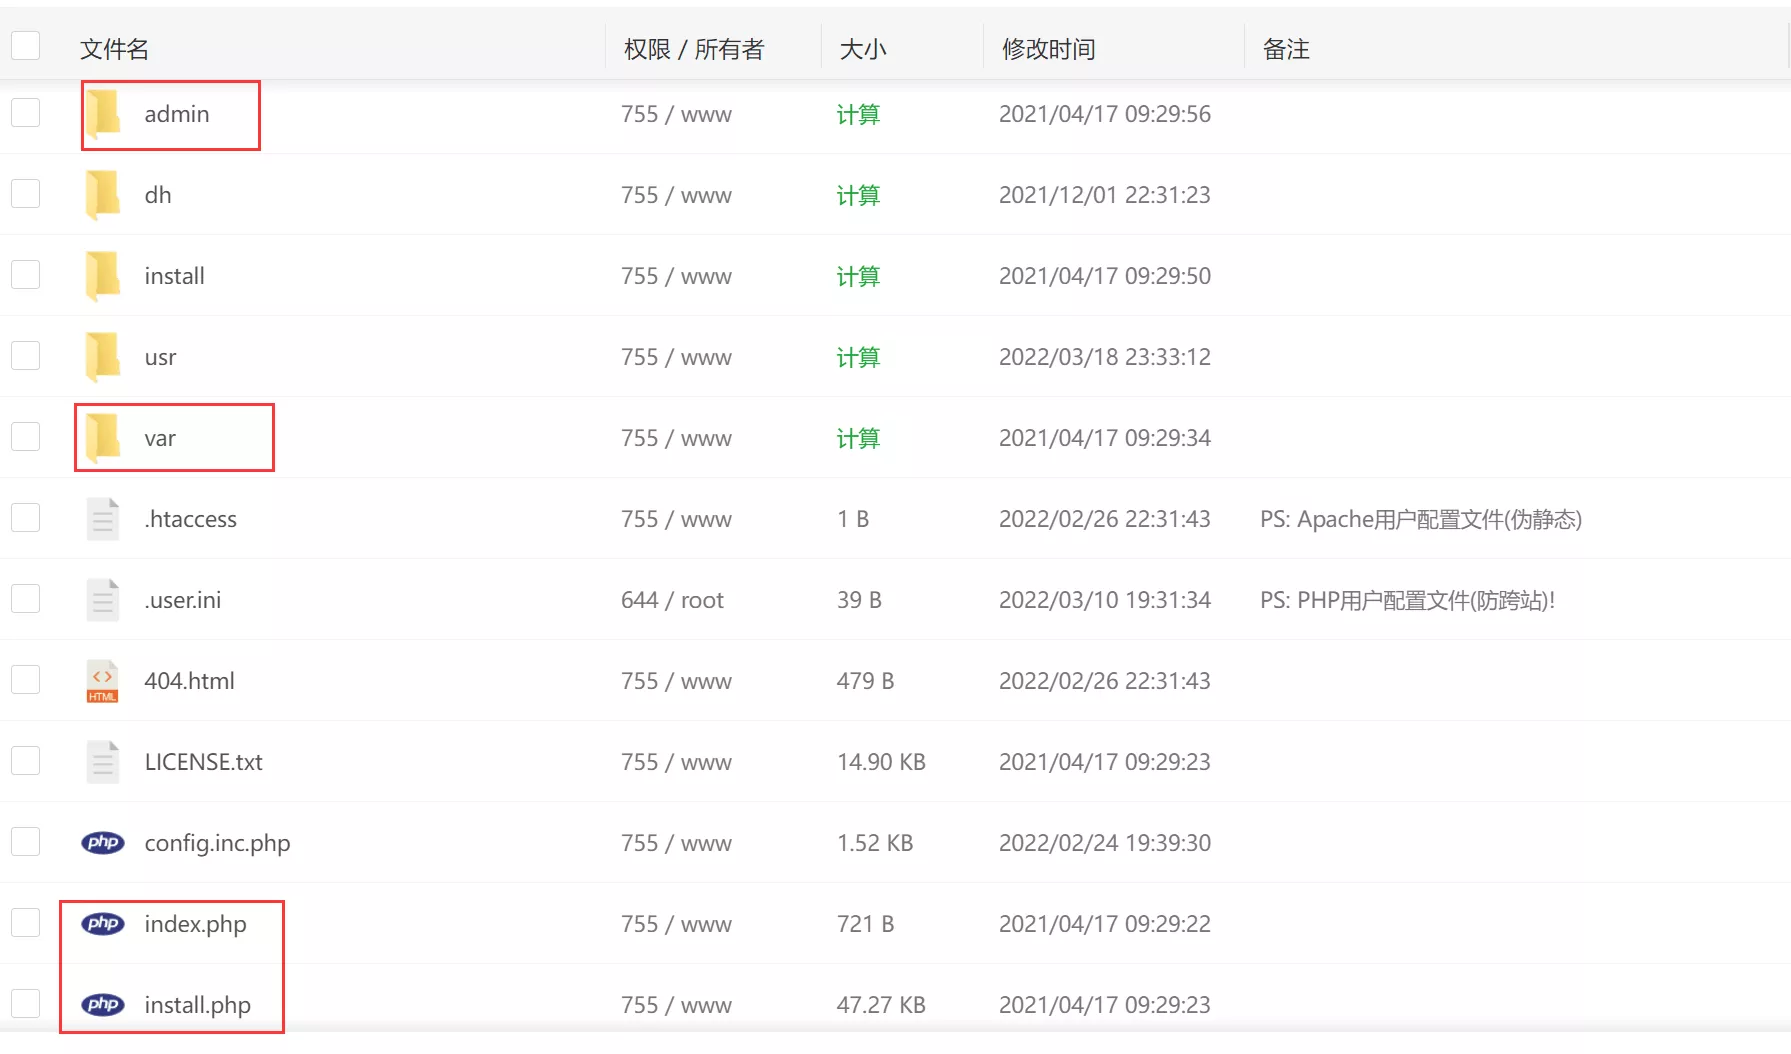Viewport: 1791px width, 1054px height.
Task: Check the .htaccess row checkbox
Action: [25, 517]
